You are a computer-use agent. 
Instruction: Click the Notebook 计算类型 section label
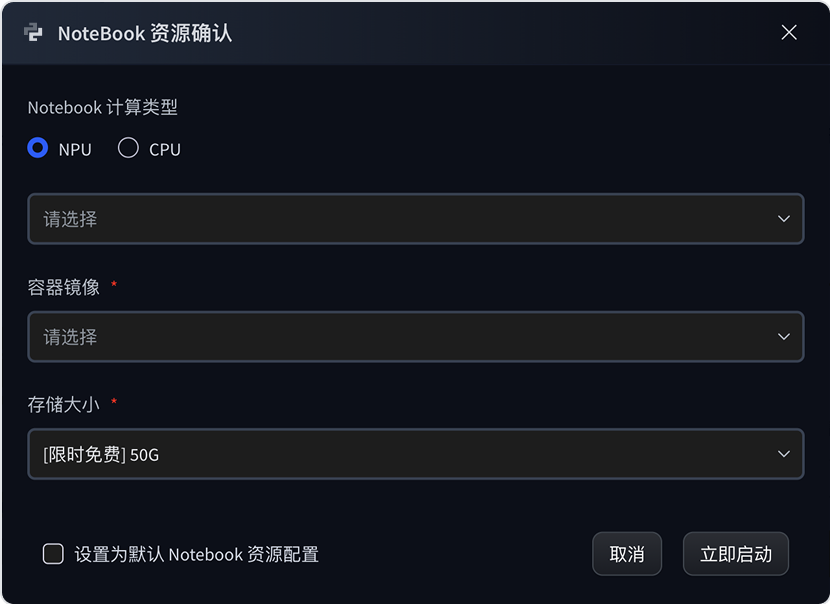point(103,108)
